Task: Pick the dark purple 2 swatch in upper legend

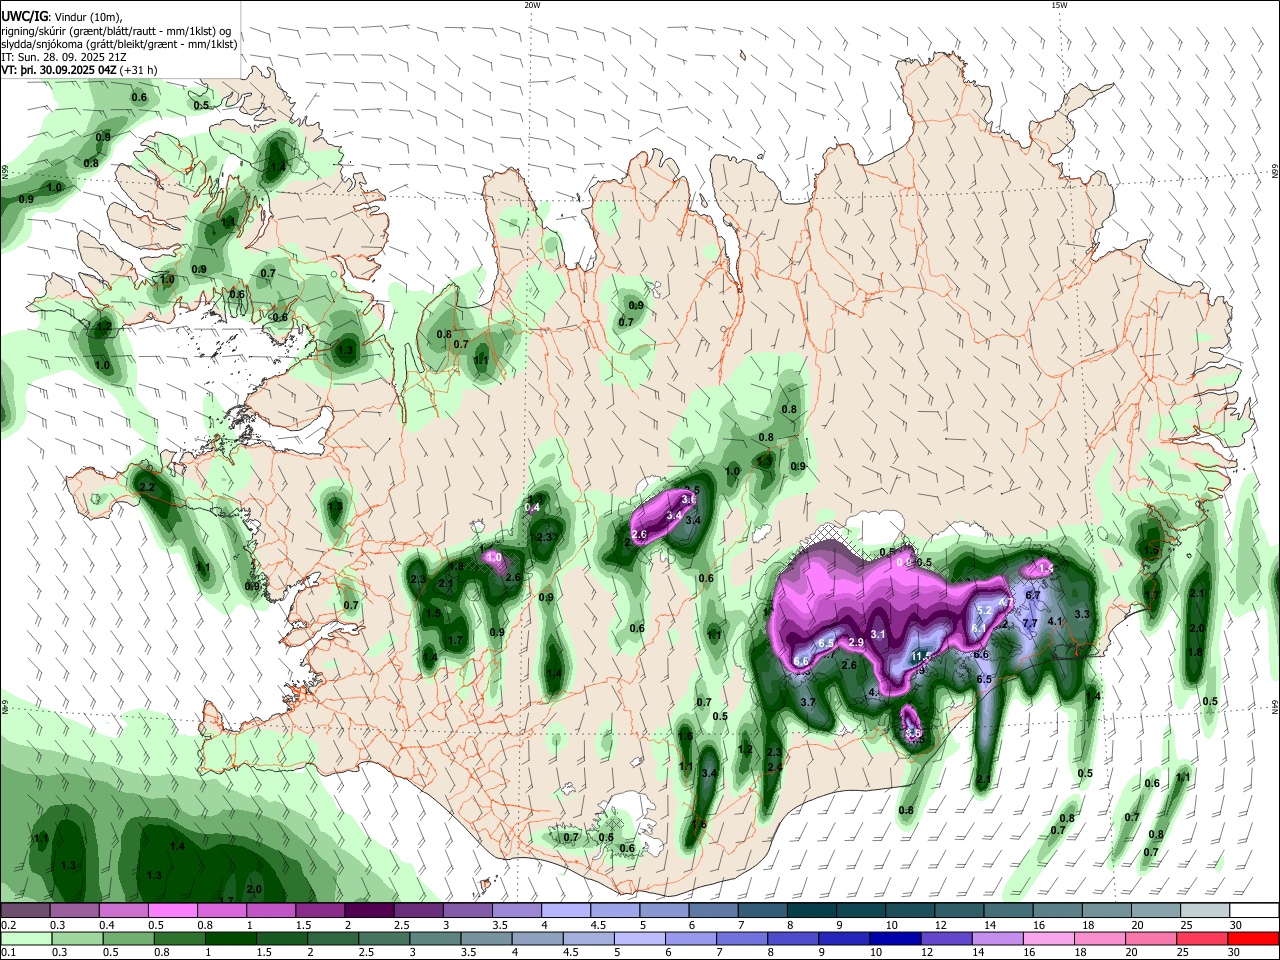Action: click(368, 911)
